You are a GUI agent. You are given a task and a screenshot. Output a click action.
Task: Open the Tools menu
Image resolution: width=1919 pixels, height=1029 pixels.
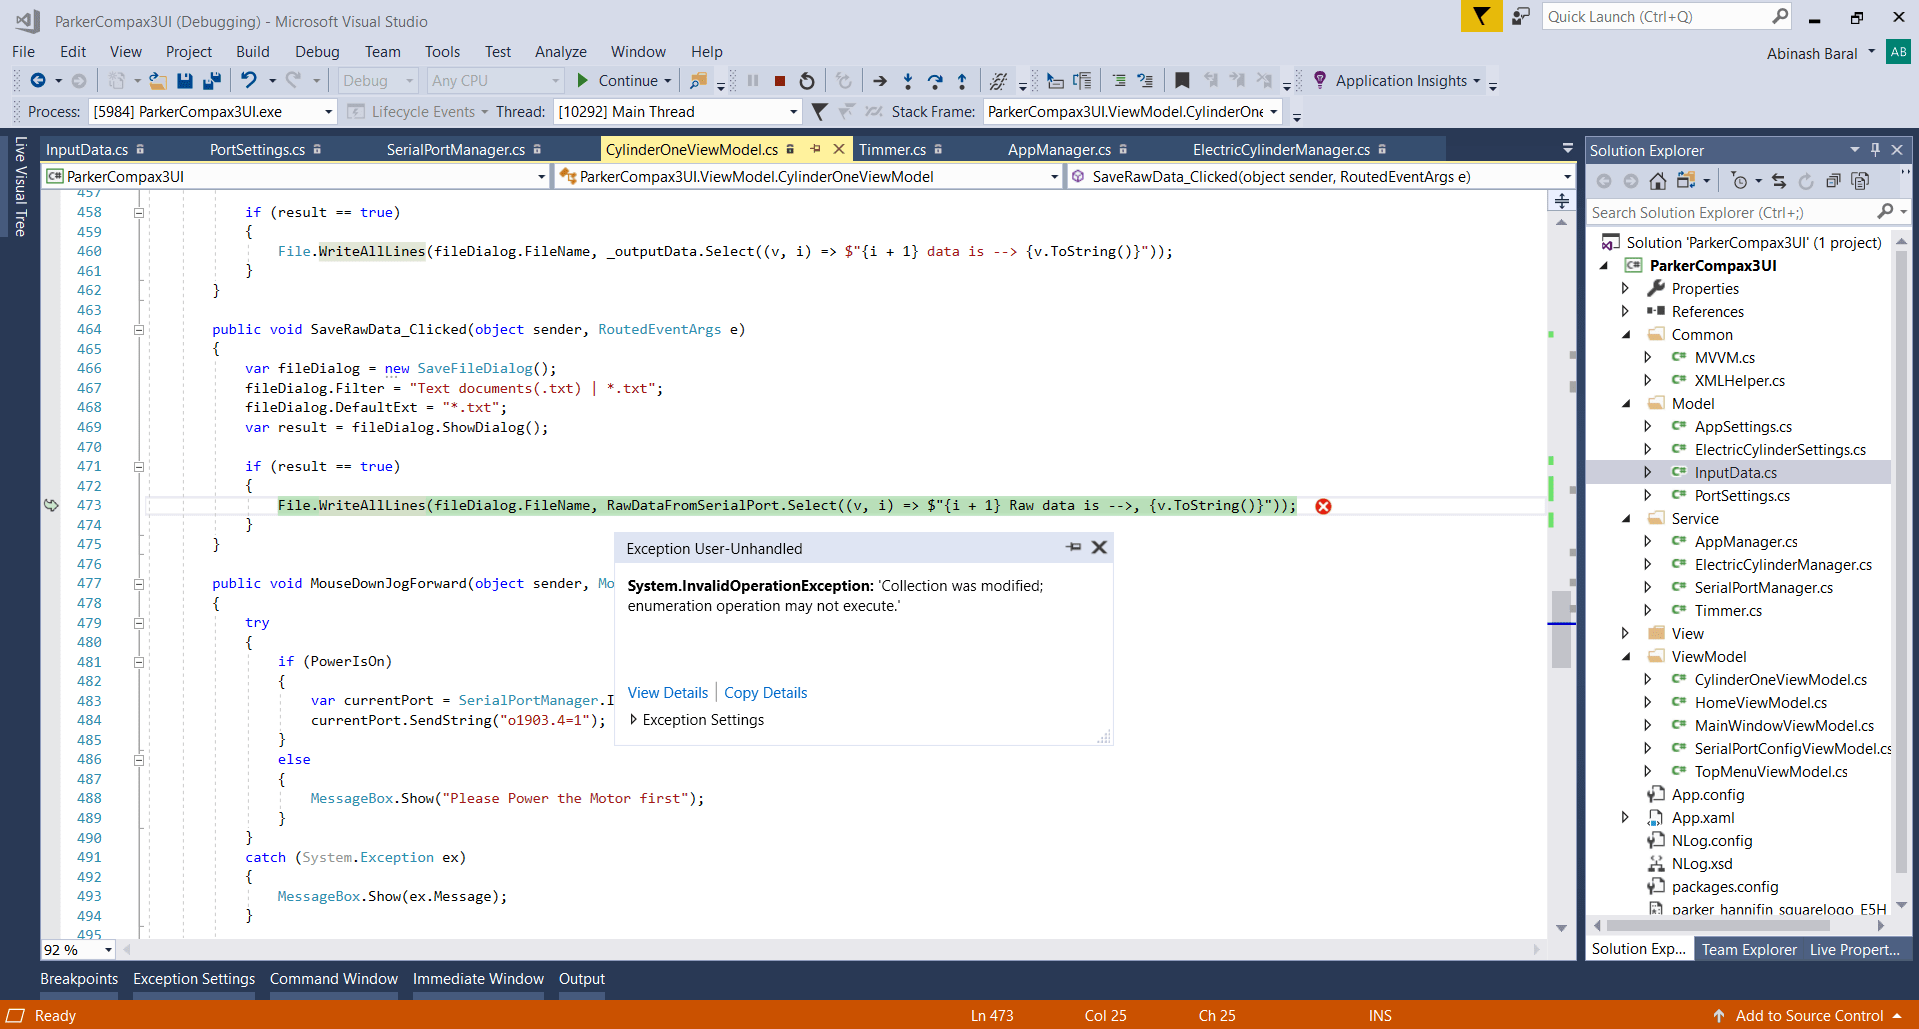click(x=442, y=52)
